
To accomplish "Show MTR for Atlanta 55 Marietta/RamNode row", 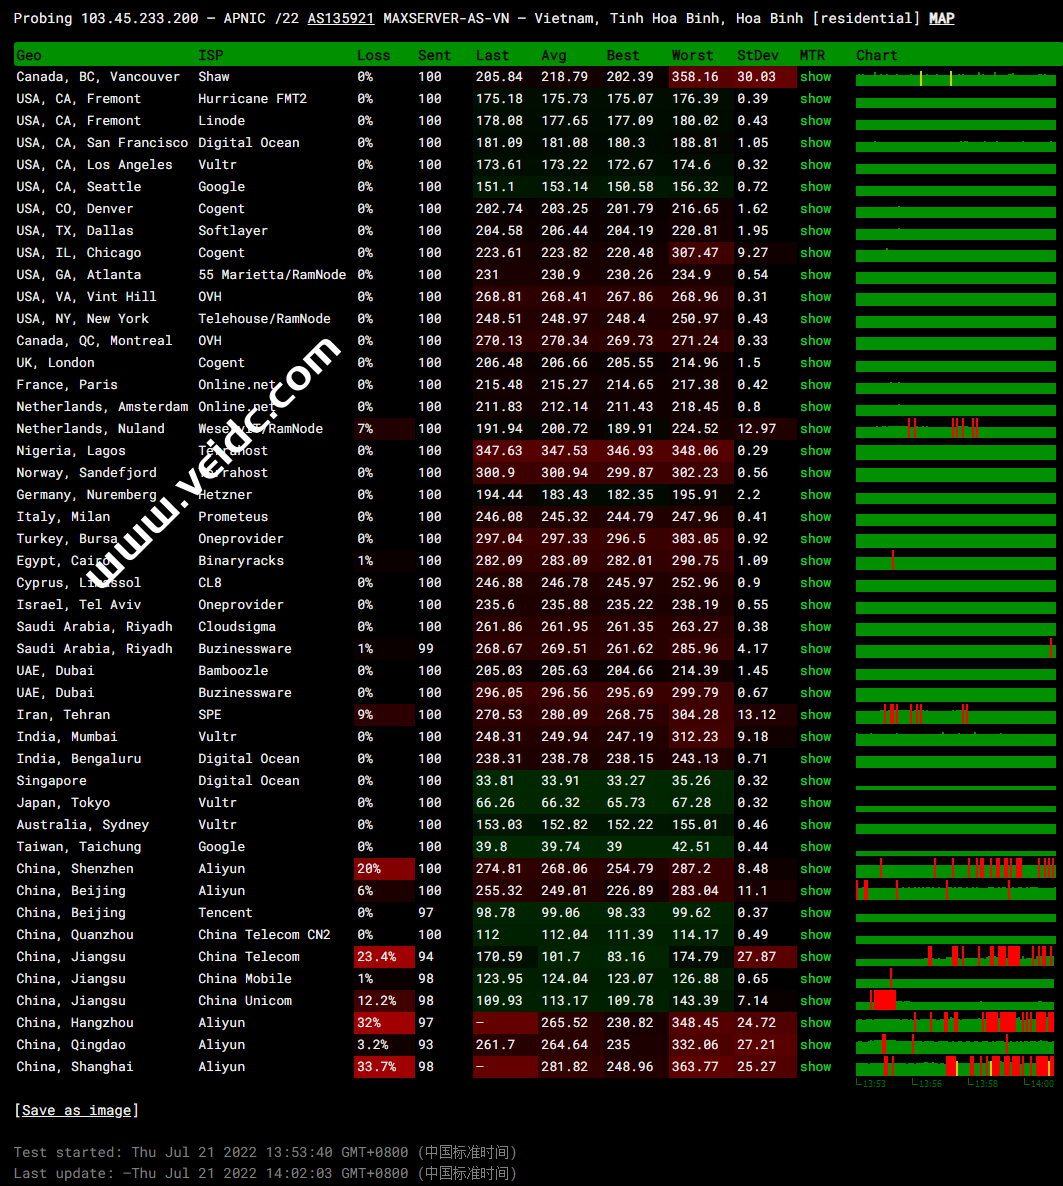I will (816, 275).
